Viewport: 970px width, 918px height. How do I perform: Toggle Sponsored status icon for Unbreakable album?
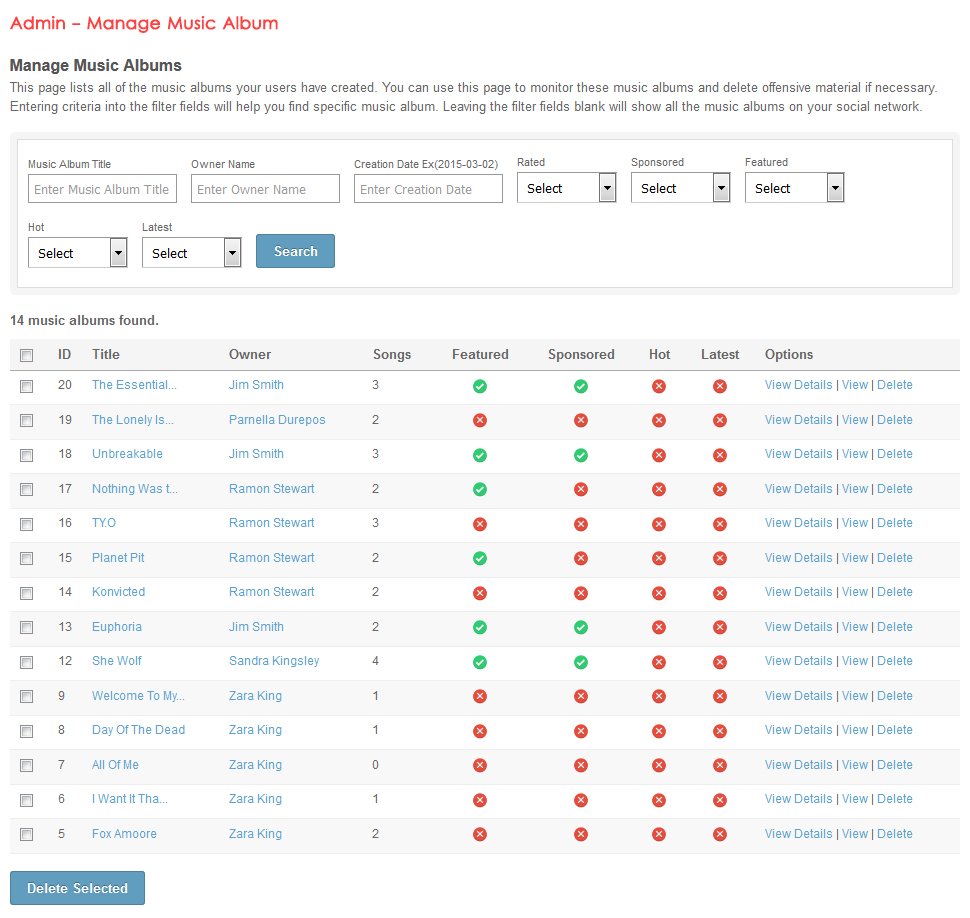(x=581, y=455)
